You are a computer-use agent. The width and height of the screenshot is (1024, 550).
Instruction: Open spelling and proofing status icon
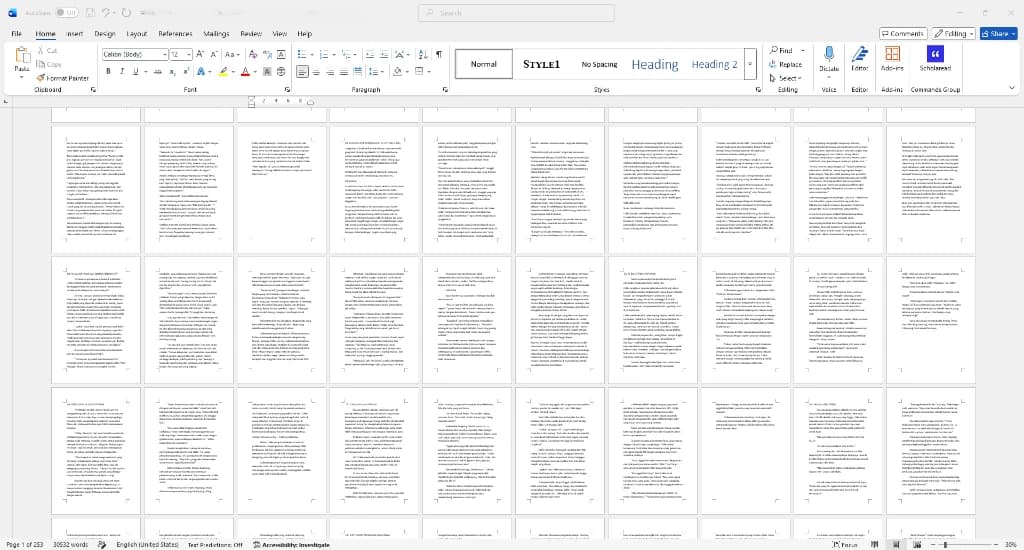tap(102, 544)
